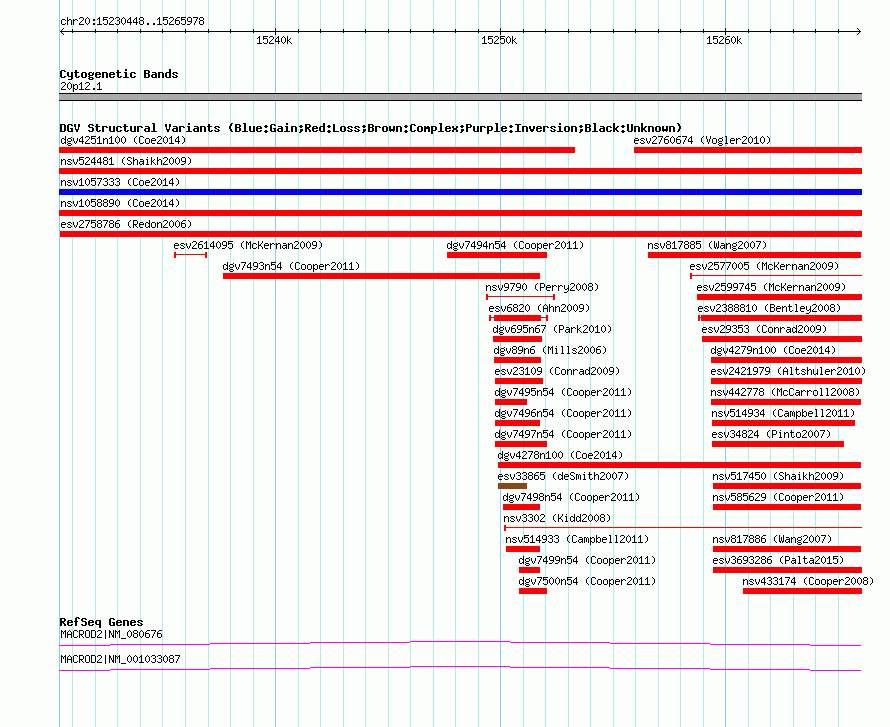Screen dimensions: 890x727
Task: Click dgv7497n54 (Cooper2011) label
Action: tap(563, 434)
